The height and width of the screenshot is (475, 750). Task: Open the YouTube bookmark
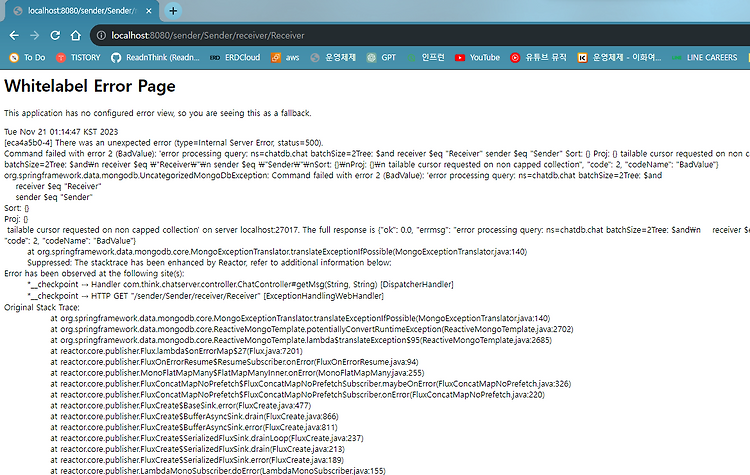477,57
